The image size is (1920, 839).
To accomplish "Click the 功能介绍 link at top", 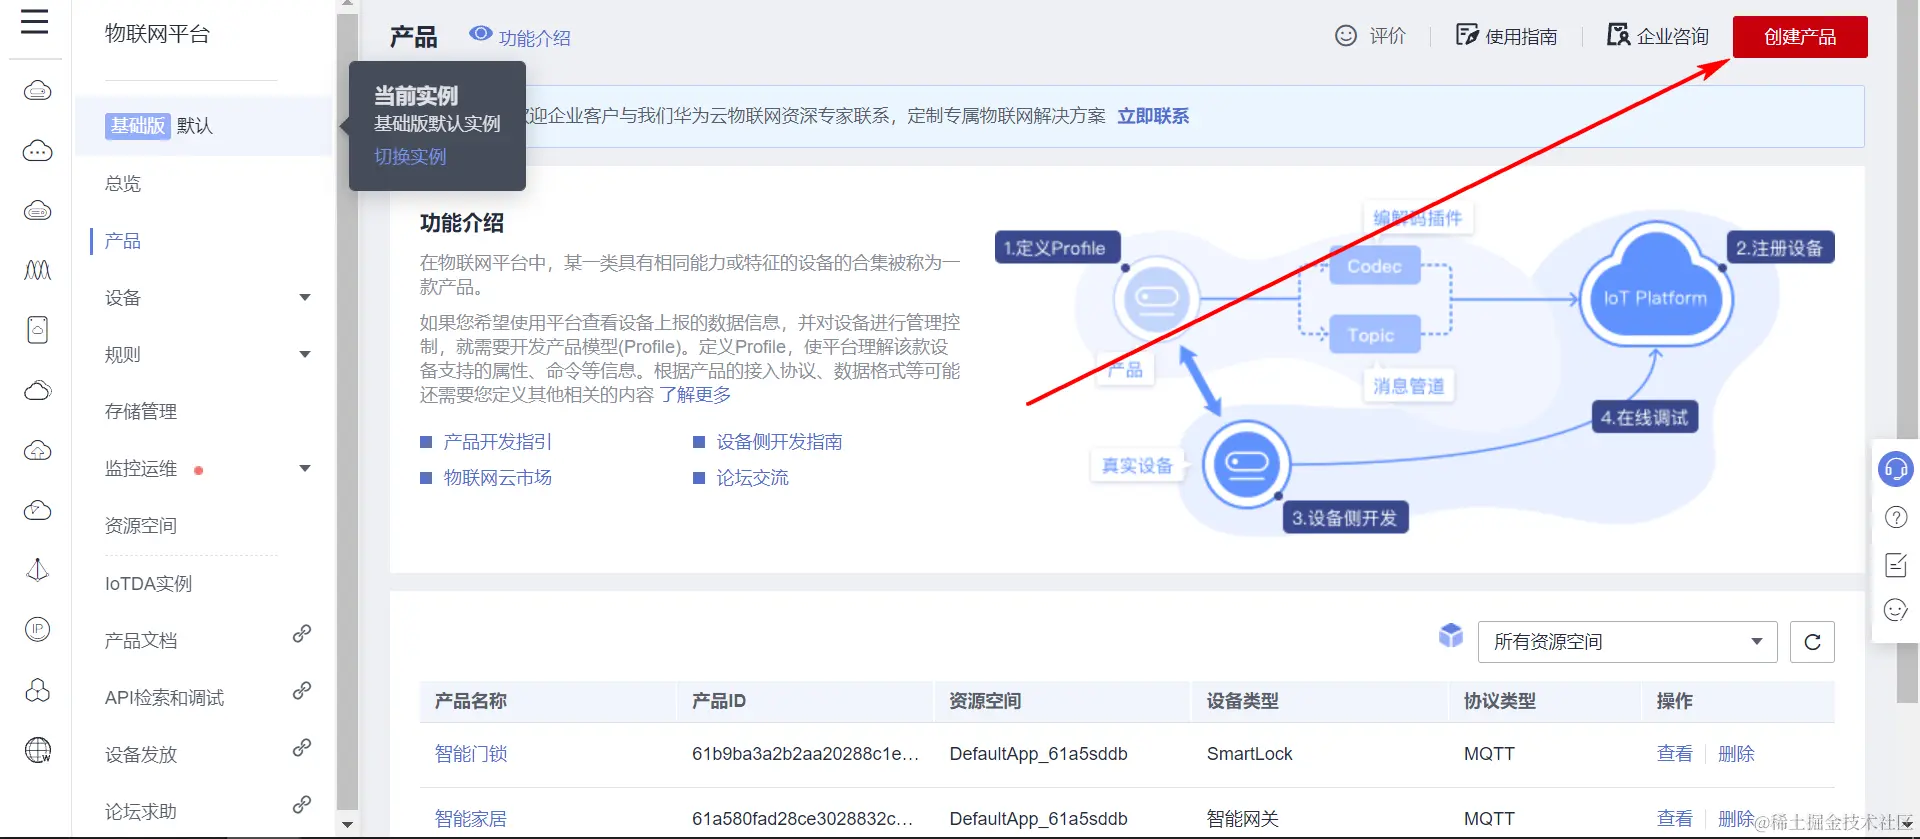I will point(534,38).
